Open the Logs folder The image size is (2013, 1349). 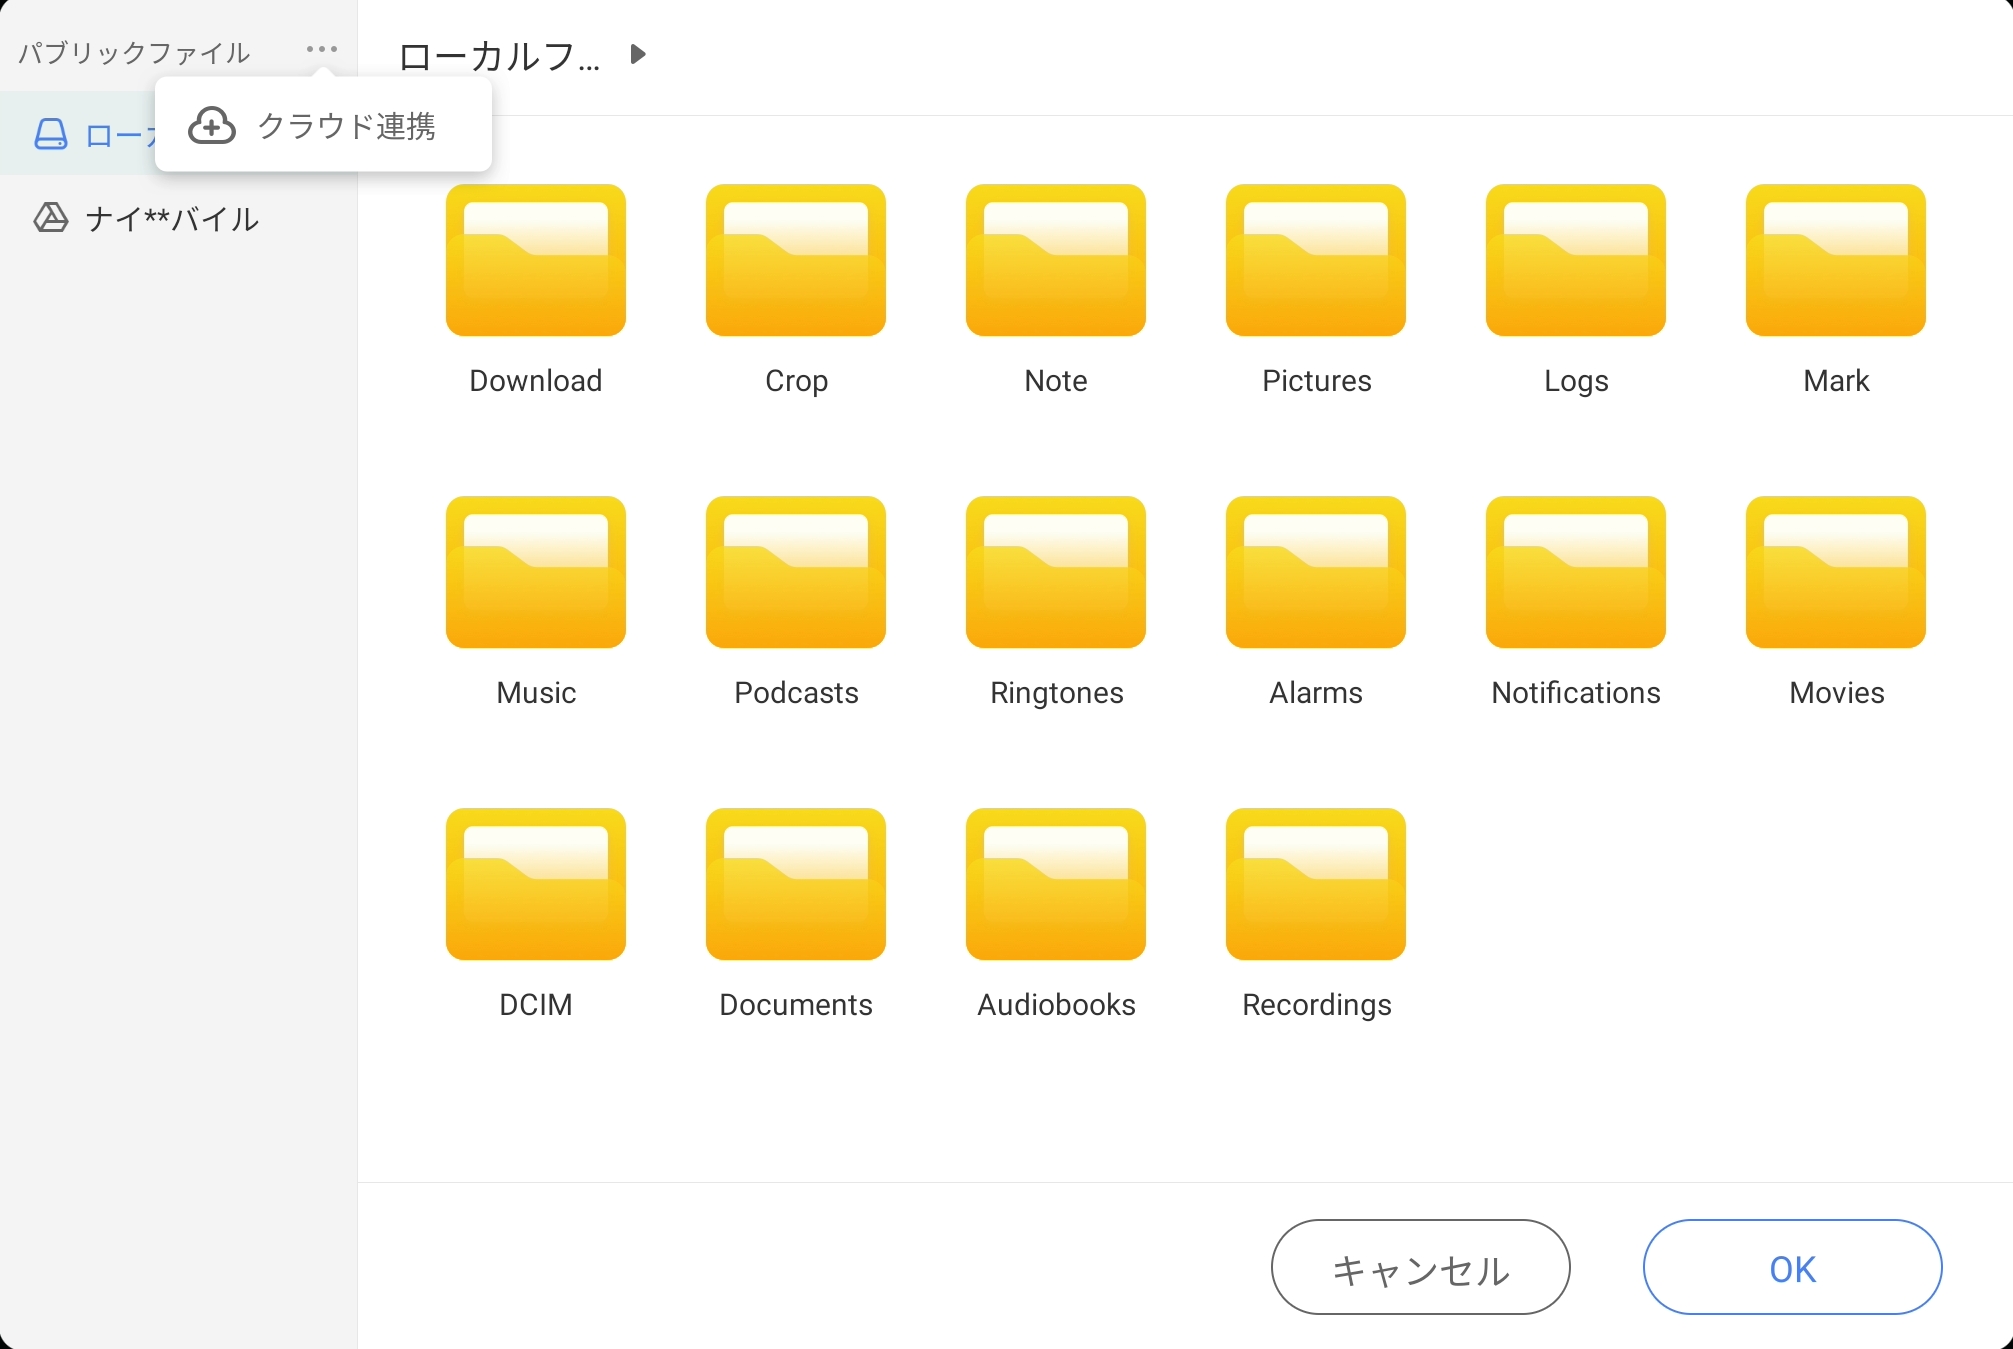[1576, 261]
